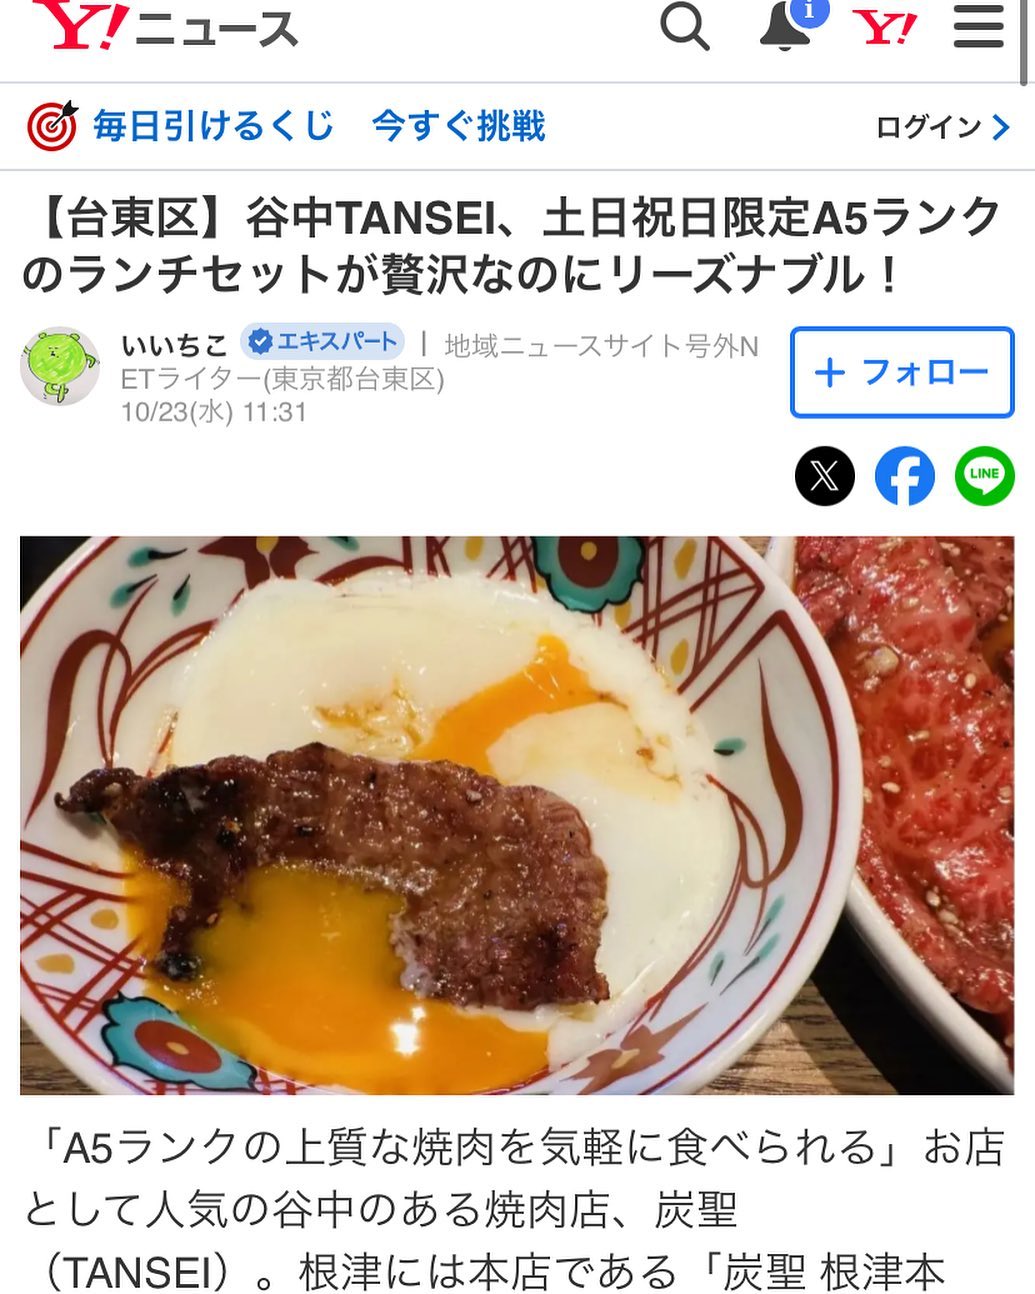Open the yakiniku egg bowl photo
Image resolution: width=1035 pixels, height=1294 pixels.
(517, 815)
